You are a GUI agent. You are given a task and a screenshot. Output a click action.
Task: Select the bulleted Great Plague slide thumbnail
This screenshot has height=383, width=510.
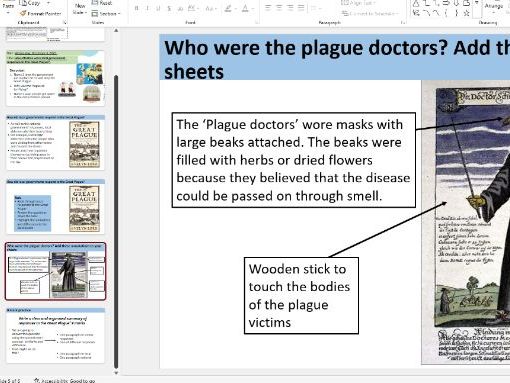pos(55,143)
